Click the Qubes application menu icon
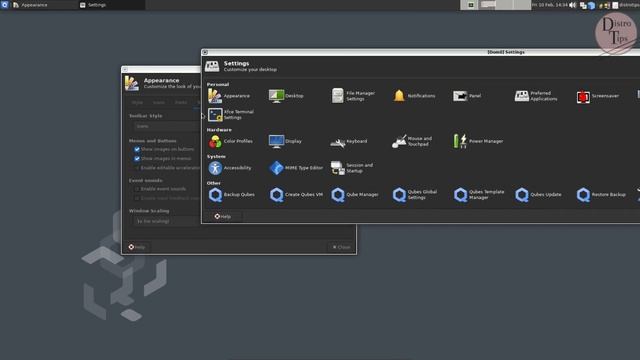Viewport: 640px width, 360px height. click(x=4, y=5)
